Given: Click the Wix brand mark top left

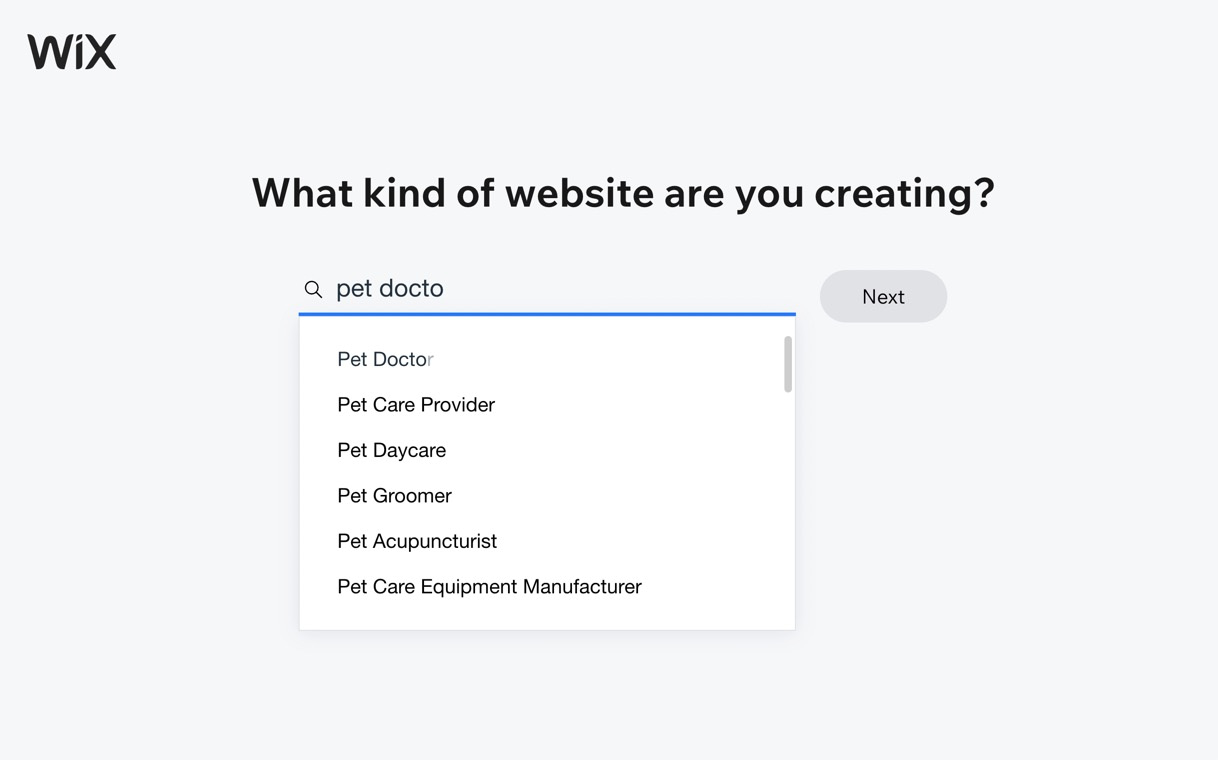Looking at the screenshot, I should point(71,50).
